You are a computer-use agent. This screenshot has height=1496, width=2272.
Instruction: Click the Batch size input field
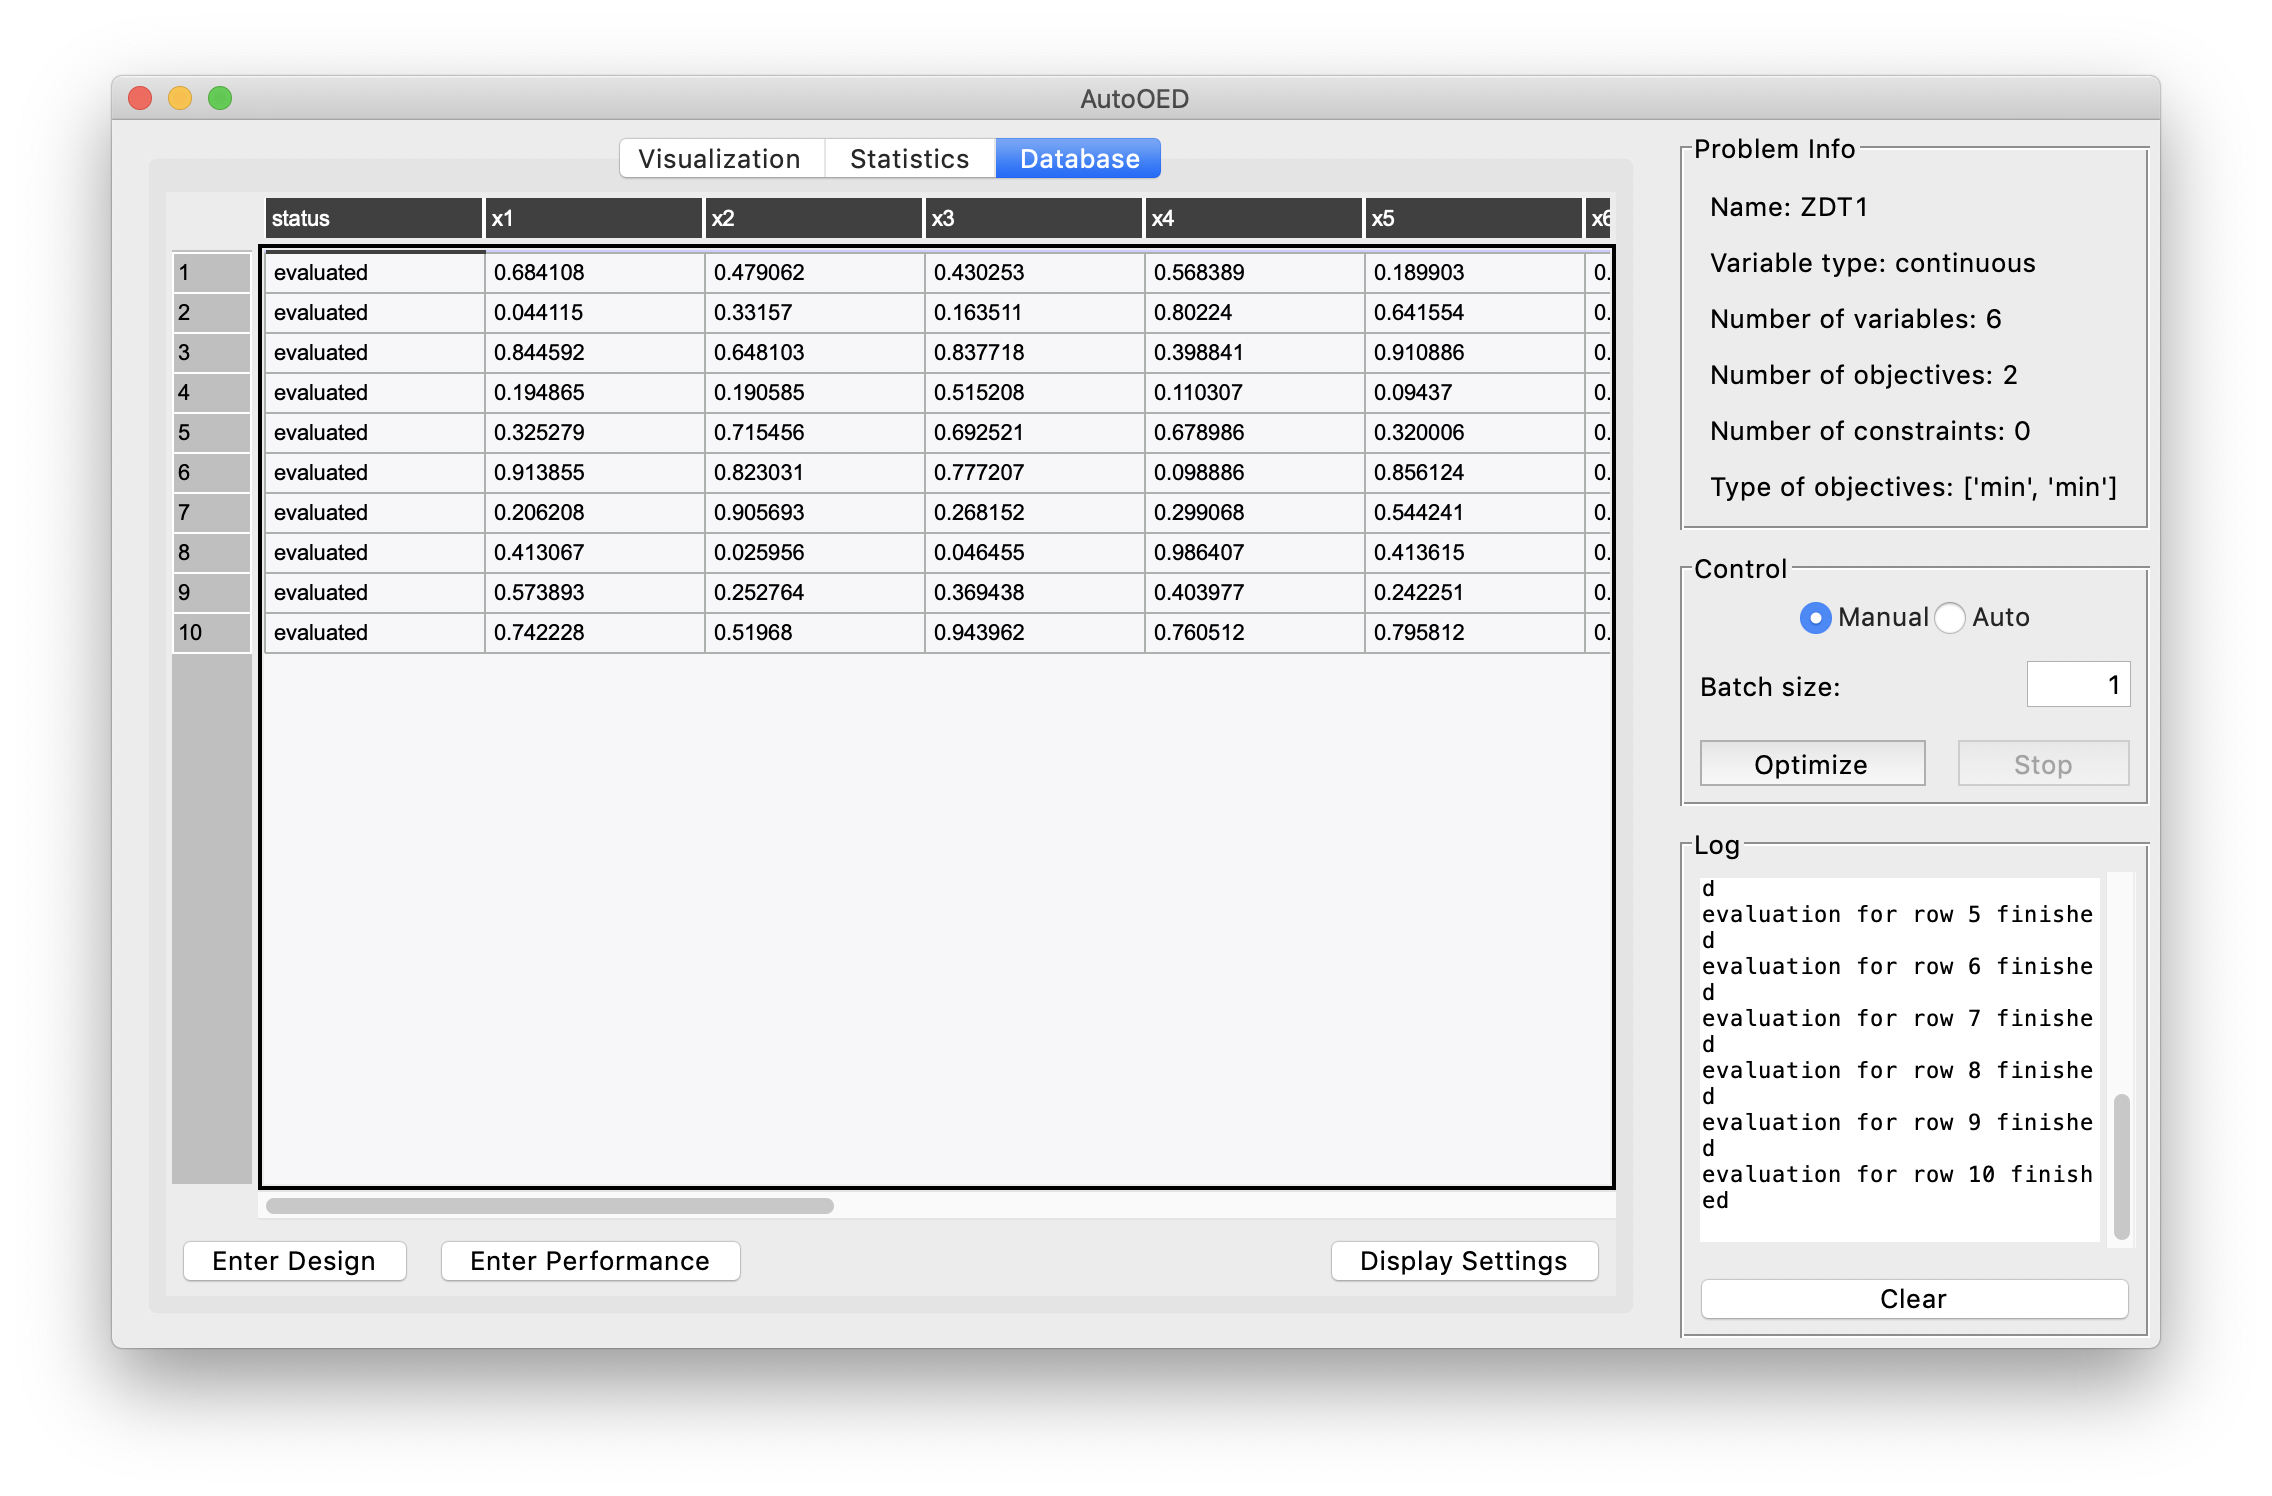click(2077, 685)
